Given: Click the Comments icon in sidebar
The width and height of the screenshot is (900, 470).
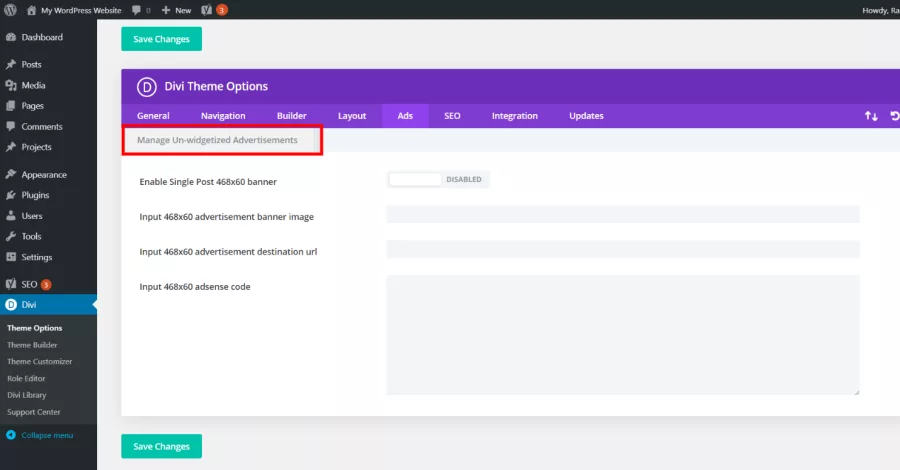Looking at the screenshot, I should [11, 126].
